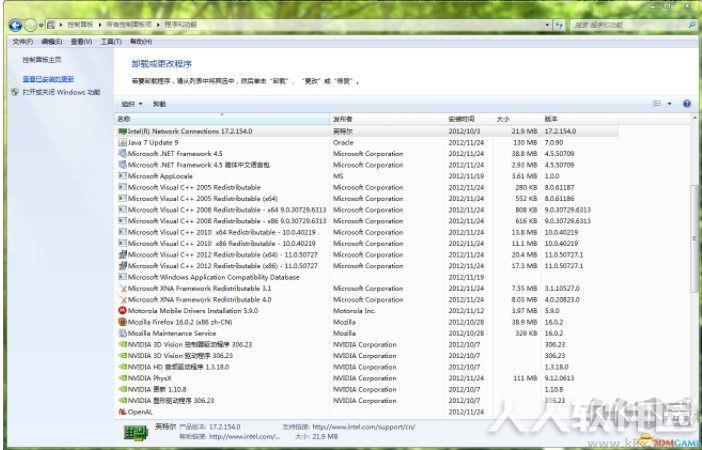Select NVIDIA graphics driver 306.23 row
Viewport: 702px width, 450px height.
366,400
